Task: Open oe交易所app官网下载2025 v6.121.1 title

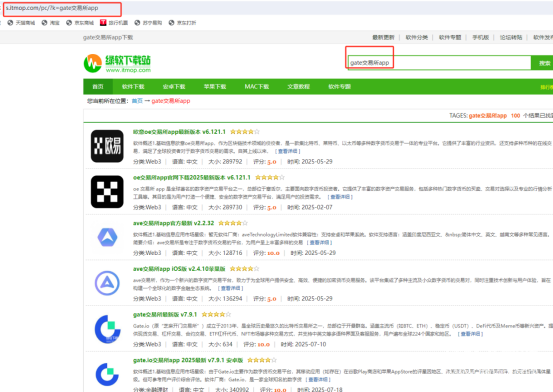Action: [192, 177]
